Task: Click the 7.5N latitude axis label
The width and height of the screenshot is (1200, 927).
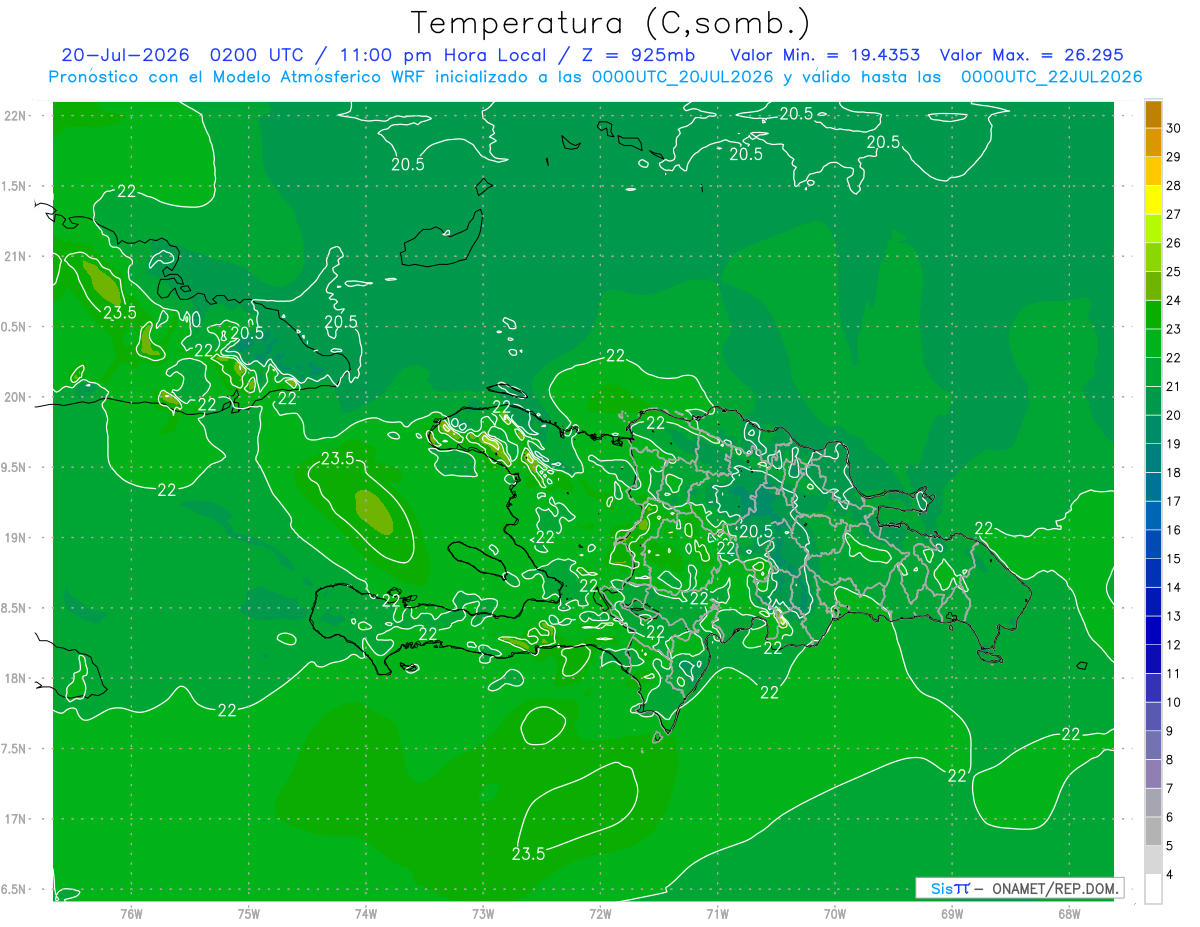Action: point(15,748)
